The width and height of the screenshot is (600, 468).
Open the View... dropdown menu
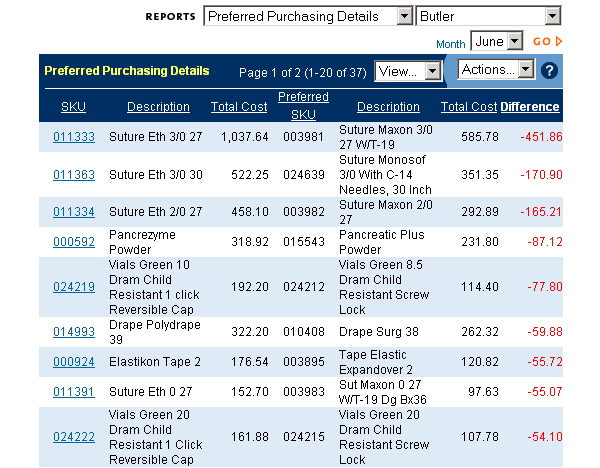[408, 71]
